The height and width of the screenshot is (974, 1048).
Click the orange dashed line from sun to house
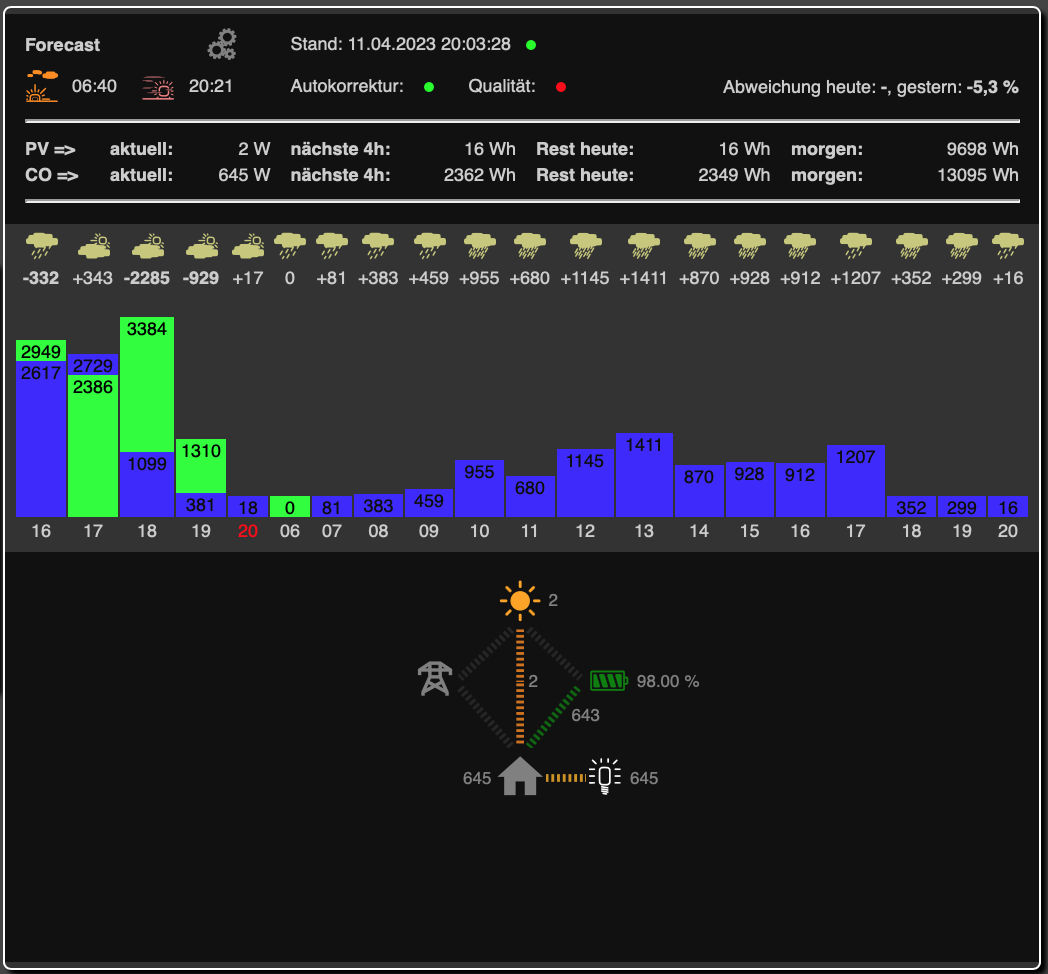pyautogui.click(x=520, y=686)
